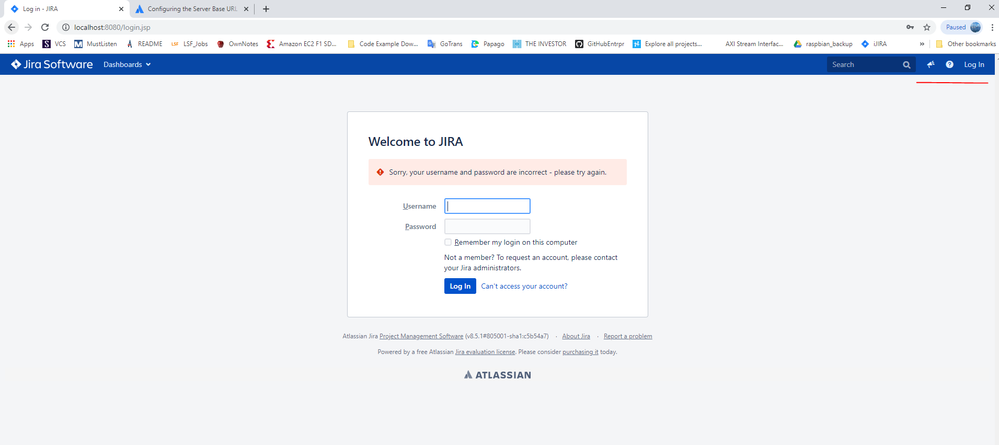Open the About Jira footer link
Viewport: 999px width, 445px height.
click(x=576, y=336)
